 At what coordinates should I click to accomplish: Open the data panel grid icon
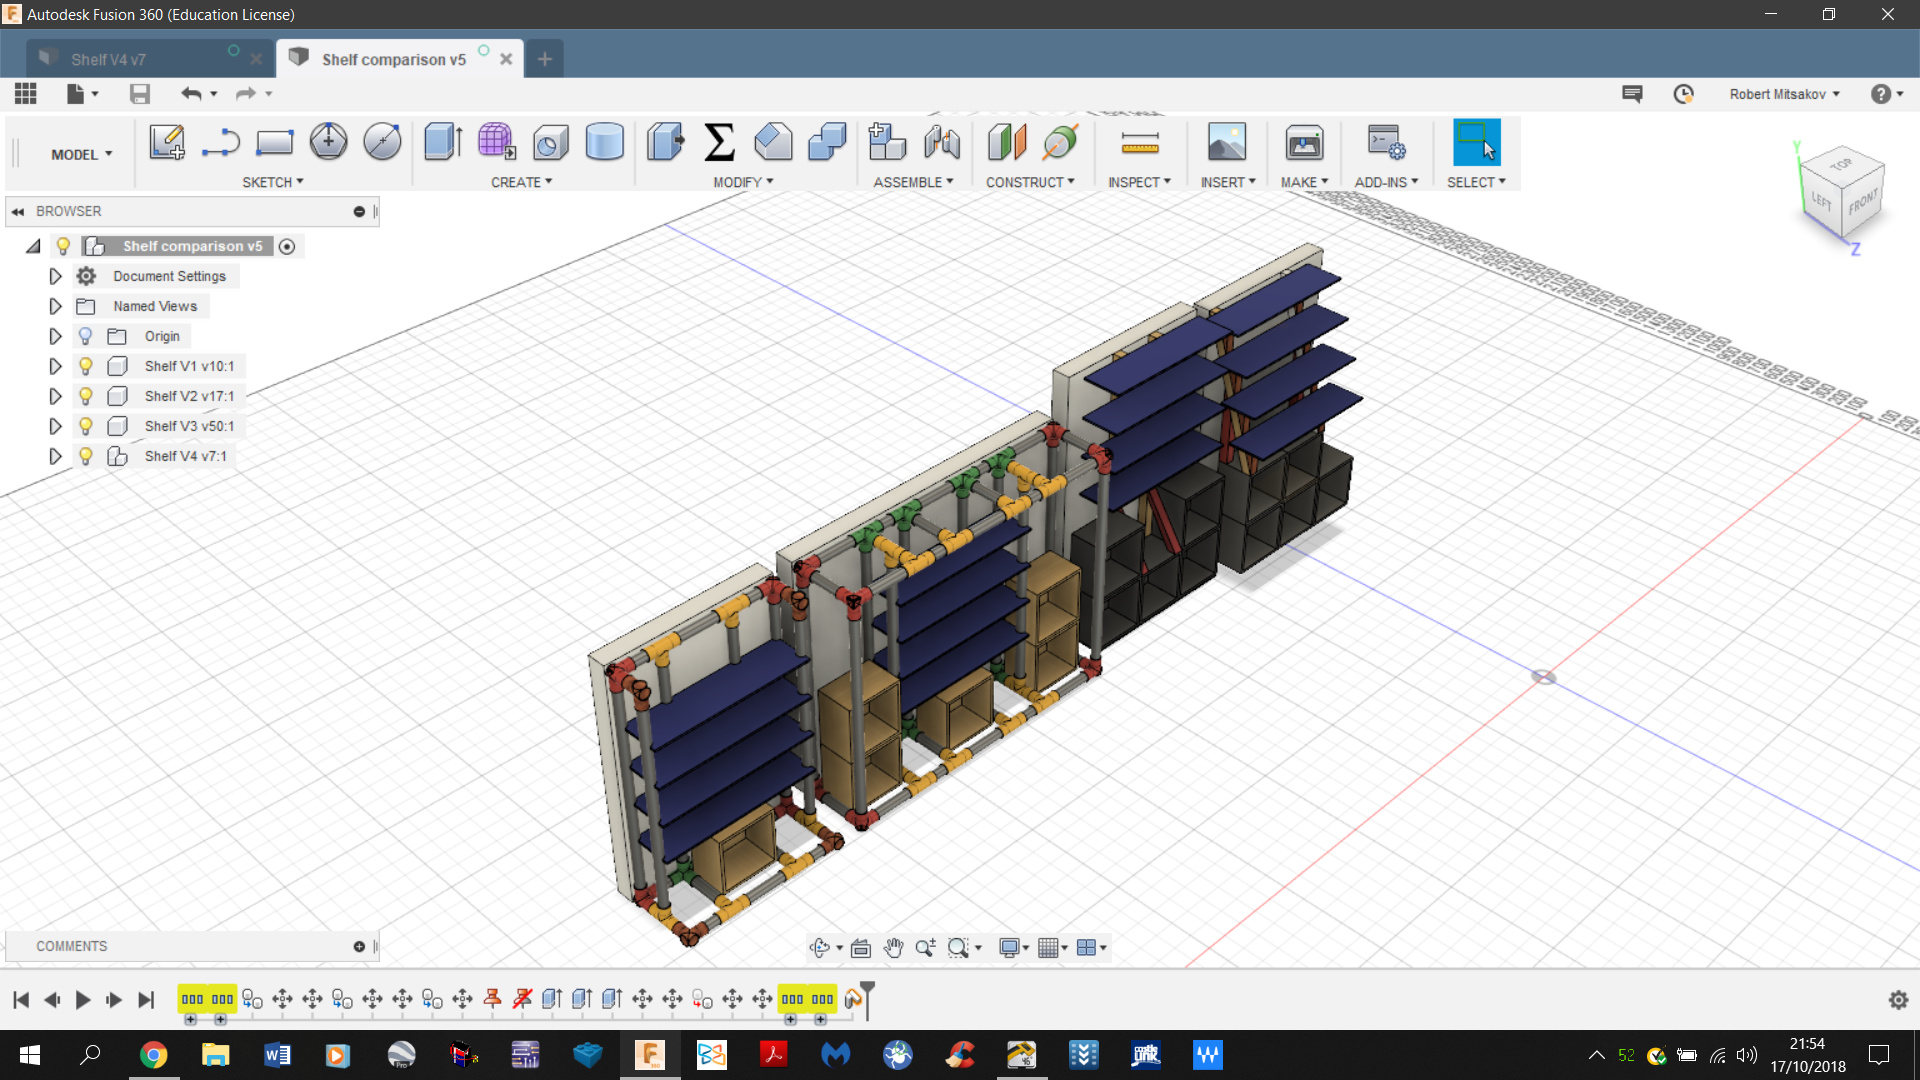(x=26, y=94)
